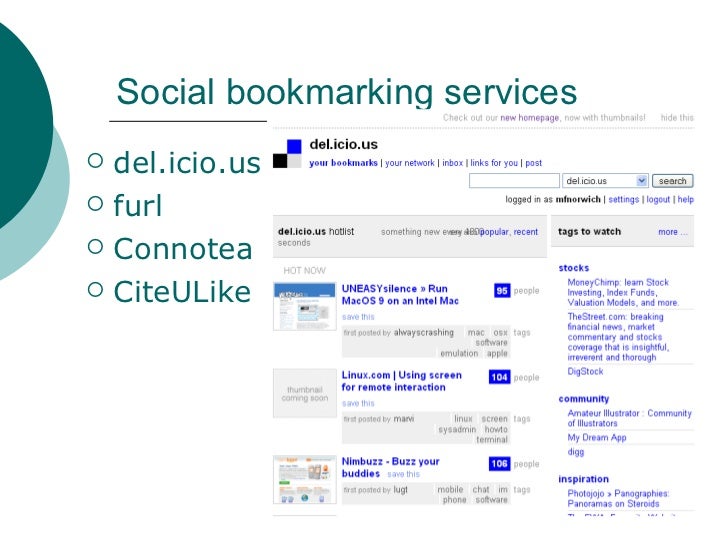
Task: Save the UNEASYsilence bookmark with 'save this'
Action: click(x=358, y=317)
